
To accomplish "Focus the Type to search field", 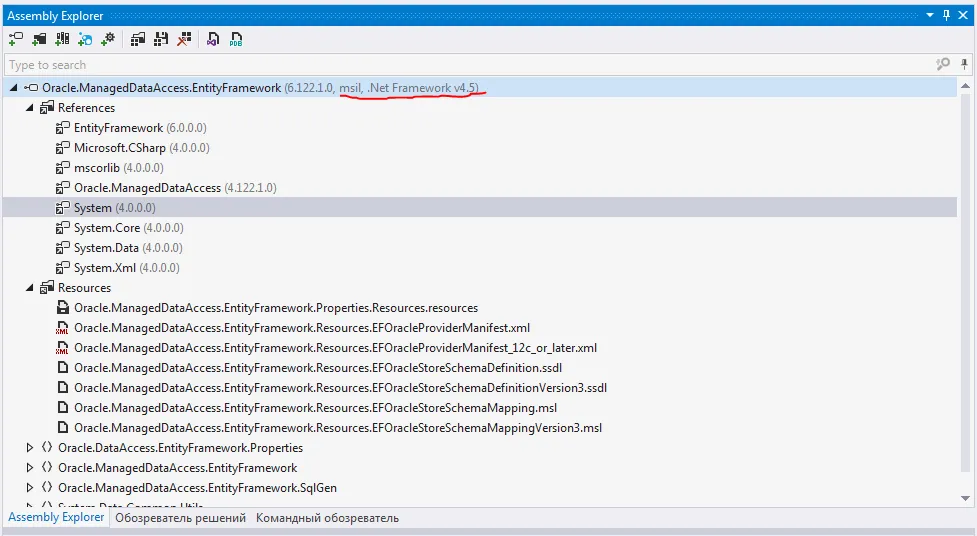I will click(x=467, y=64).
